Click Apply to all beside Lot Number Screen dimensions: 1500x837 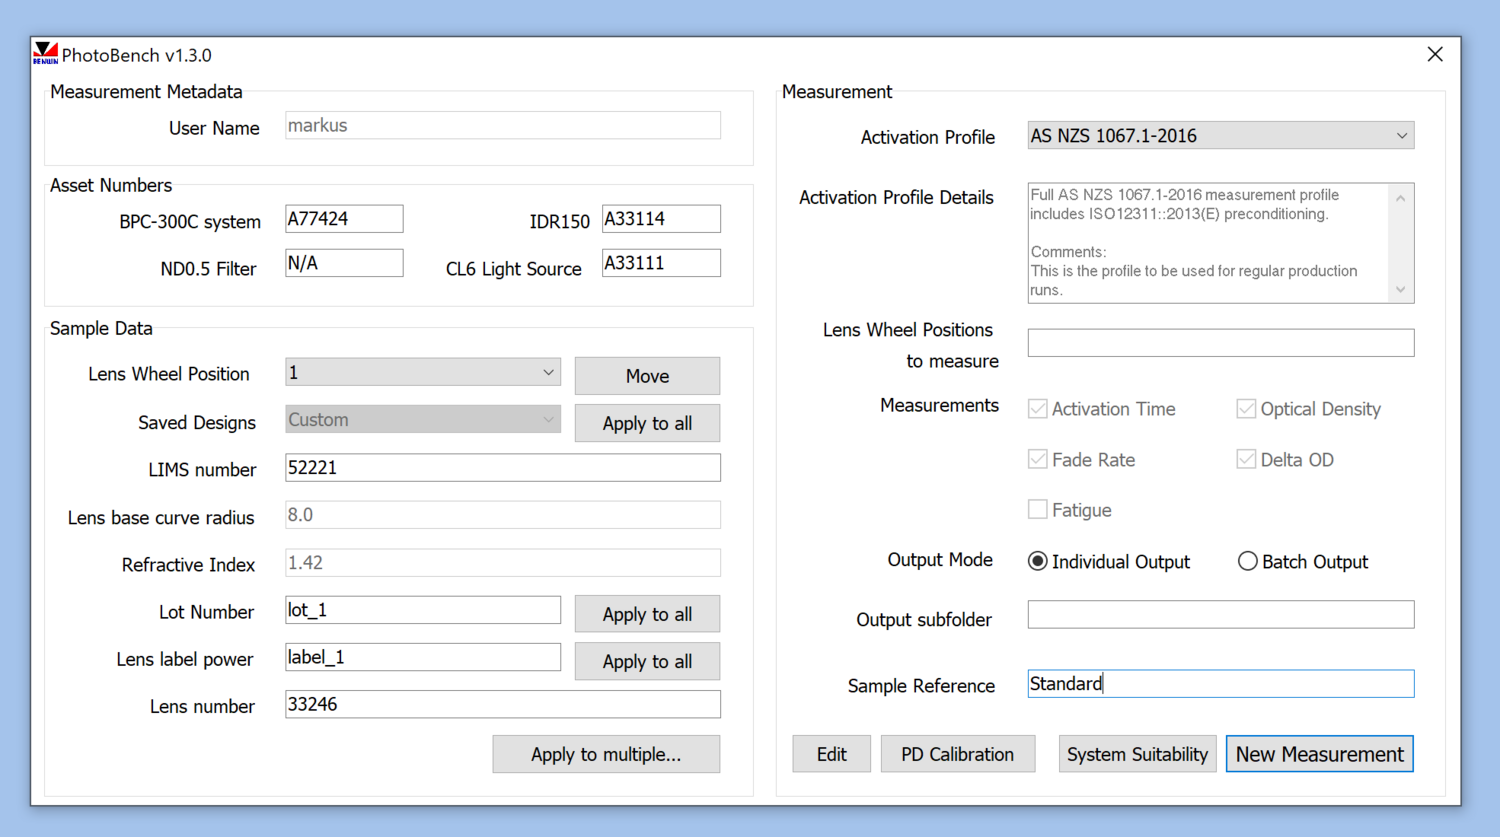pos(647,614)
